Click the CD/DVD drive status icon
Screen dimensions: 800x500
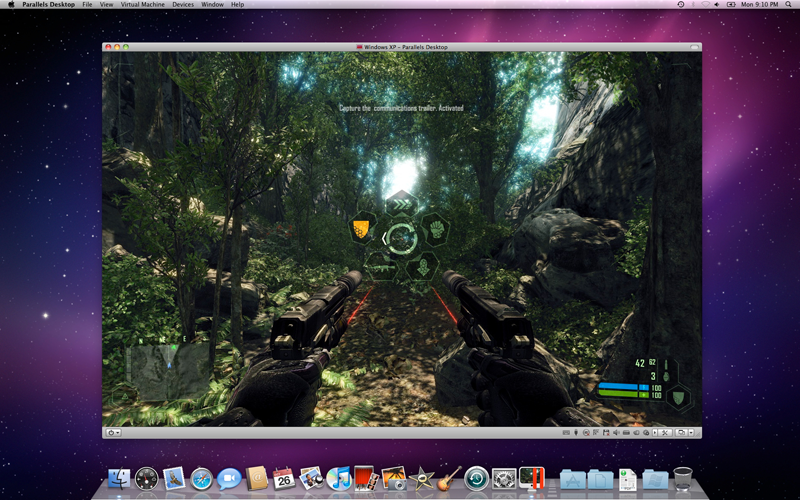tap(586, 433)
